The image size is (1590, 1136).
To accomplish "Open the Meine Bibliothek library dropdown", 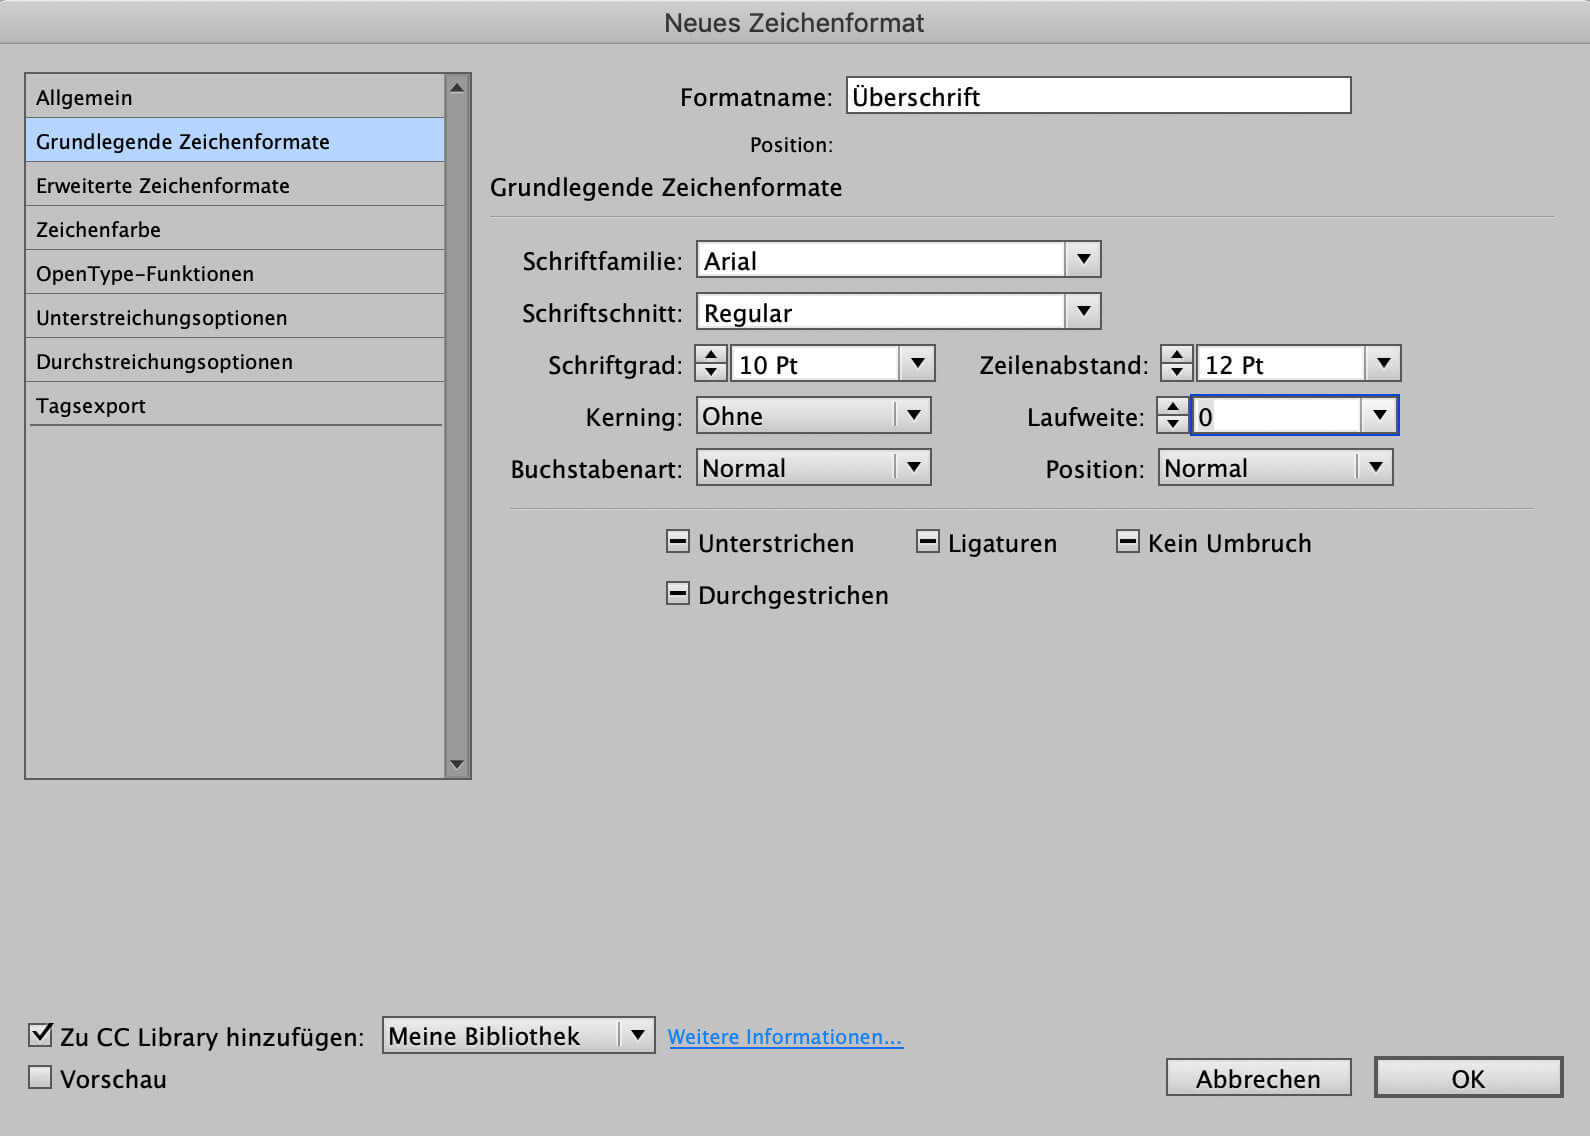I will (x=636, y=1036).
